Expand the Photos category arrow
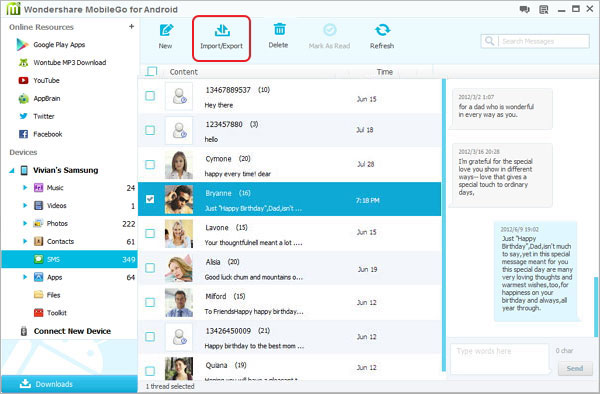The image size is (600, 394). pos(25,223)
